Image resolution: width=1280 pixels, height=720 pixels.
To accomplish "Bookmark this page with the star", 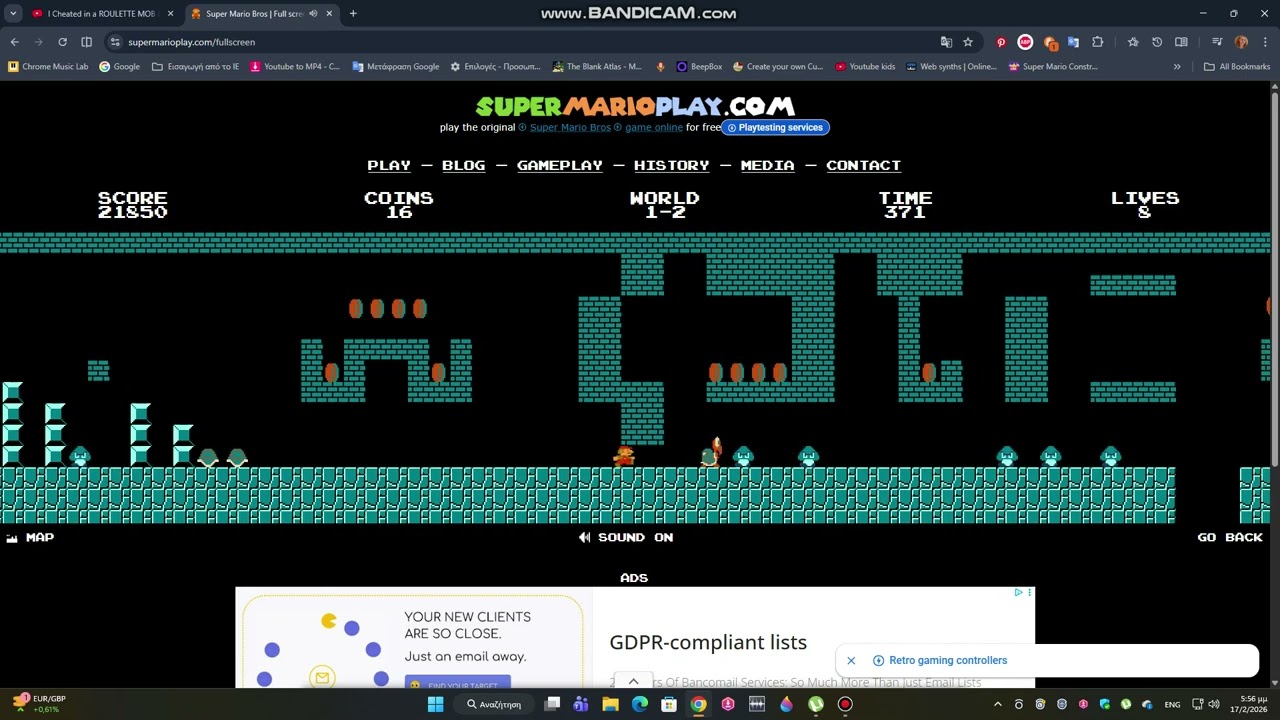I will (x=968, y=42).
